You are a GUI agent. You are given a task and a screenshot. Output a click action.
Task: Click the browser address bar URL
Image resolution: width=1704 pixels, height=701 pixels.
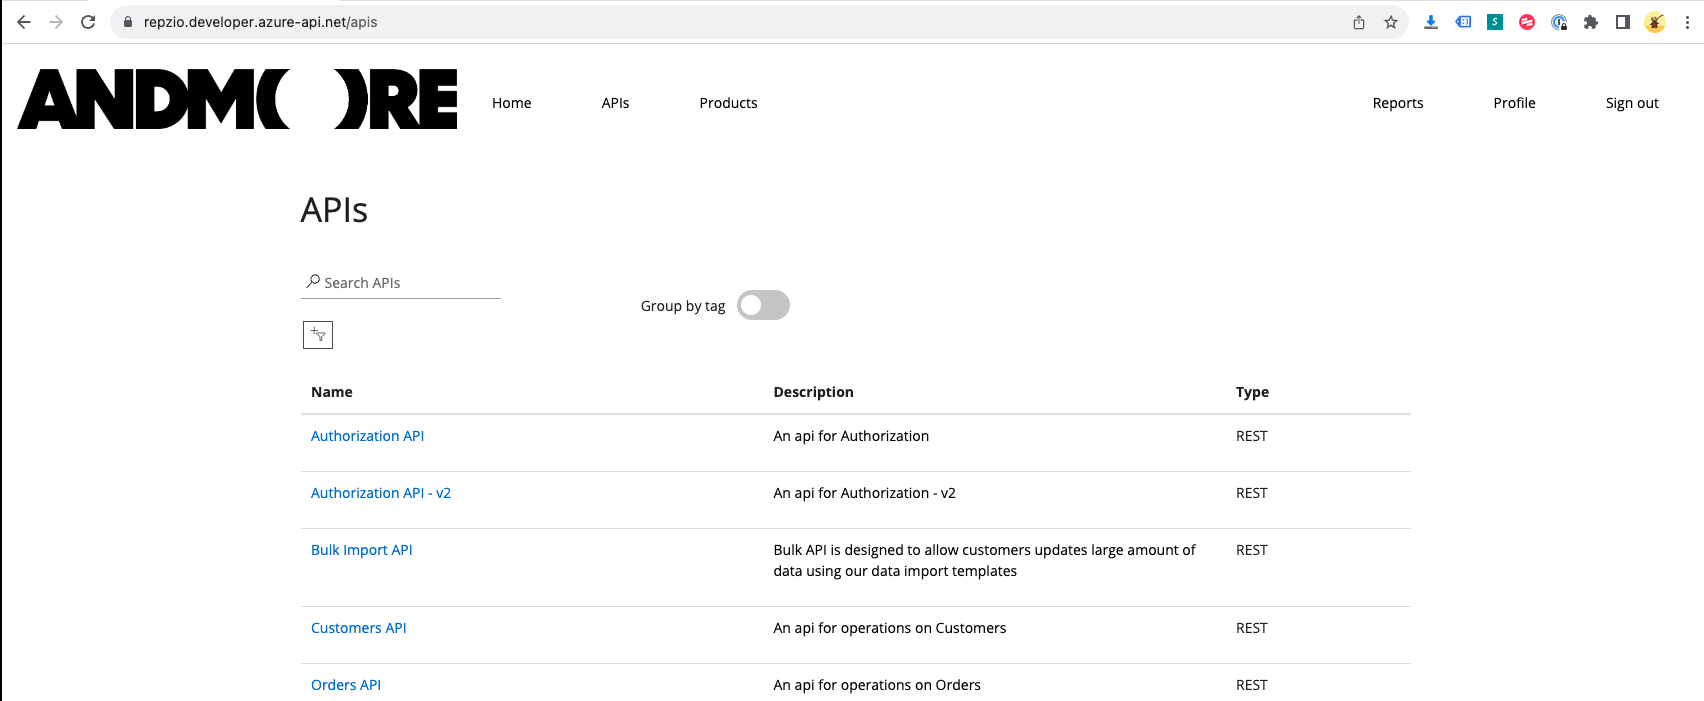260,22
